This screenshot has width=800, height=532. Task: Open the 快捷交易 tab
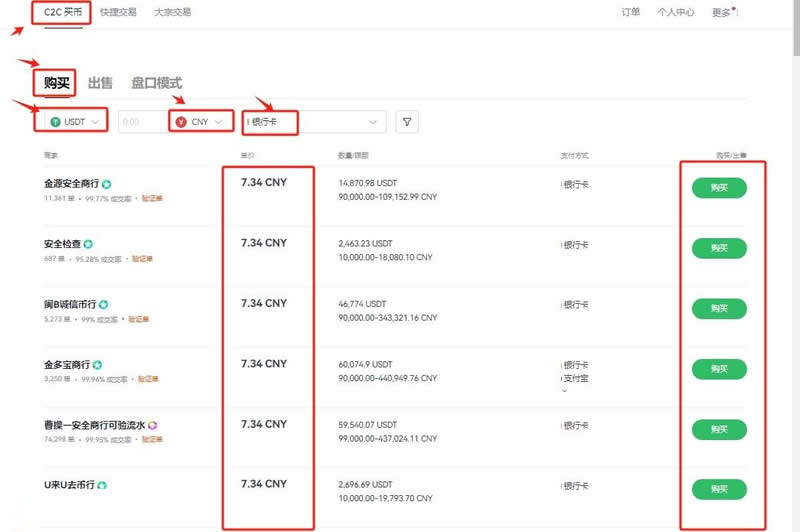(117, 13)
